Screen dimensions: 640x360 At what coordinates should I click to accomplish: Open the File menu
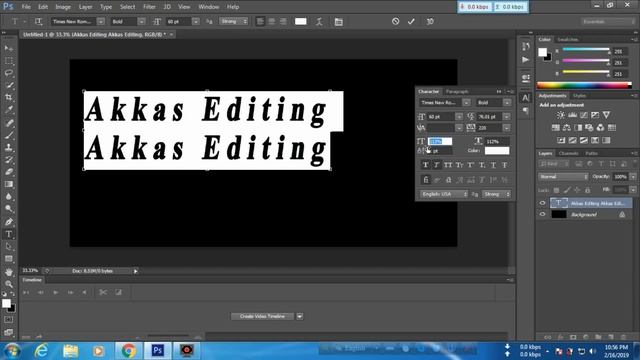(26, 7)
